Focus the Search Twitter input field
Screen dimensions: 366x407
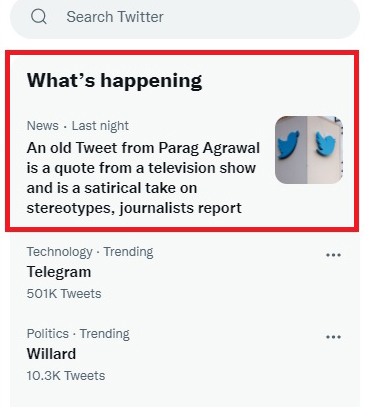(x=185, y=17)
